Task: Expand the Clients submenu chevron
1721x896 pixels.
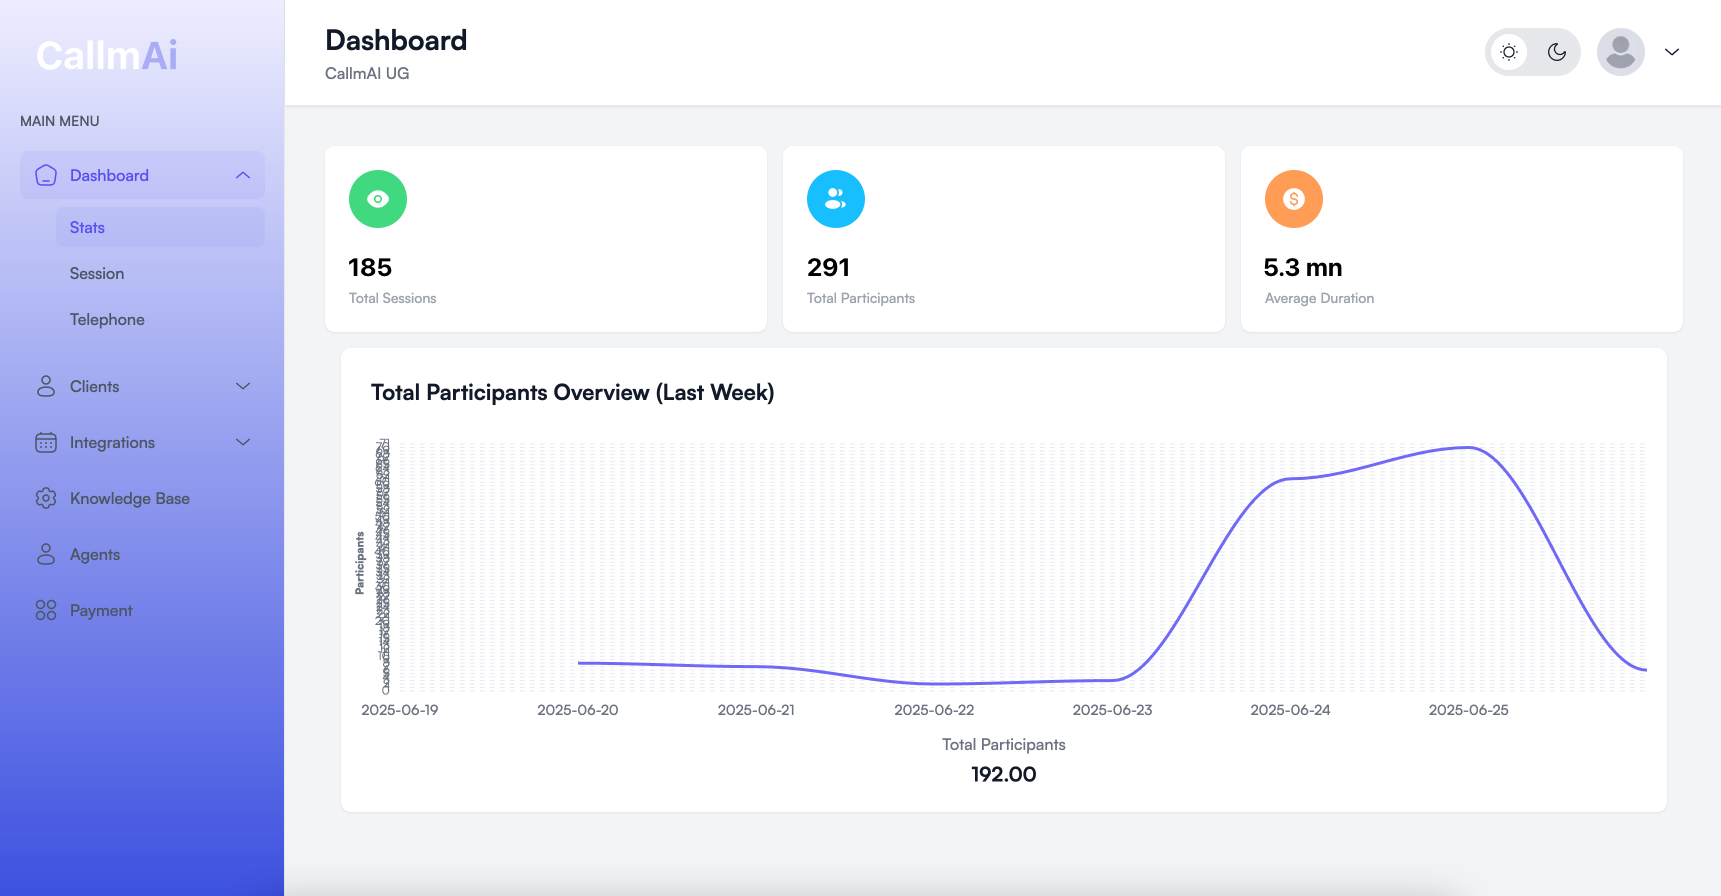Action: coord(243,387)
